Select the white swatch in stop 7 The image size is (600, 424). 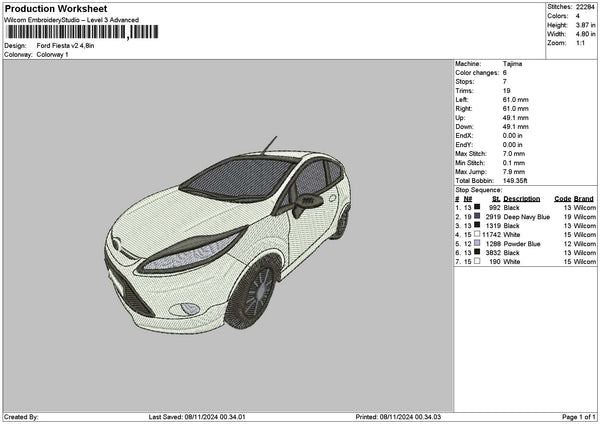[478, 262]
